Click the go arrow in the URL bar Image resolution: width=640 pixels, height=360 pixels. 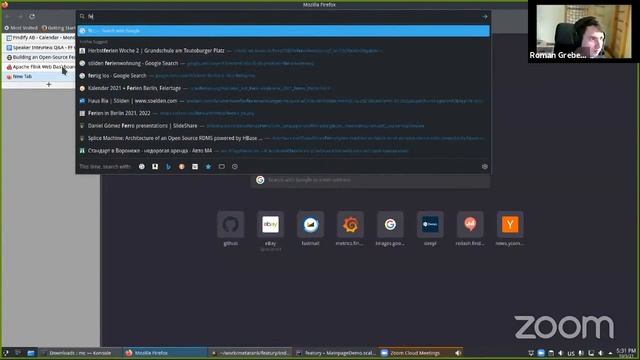(484, 17)
